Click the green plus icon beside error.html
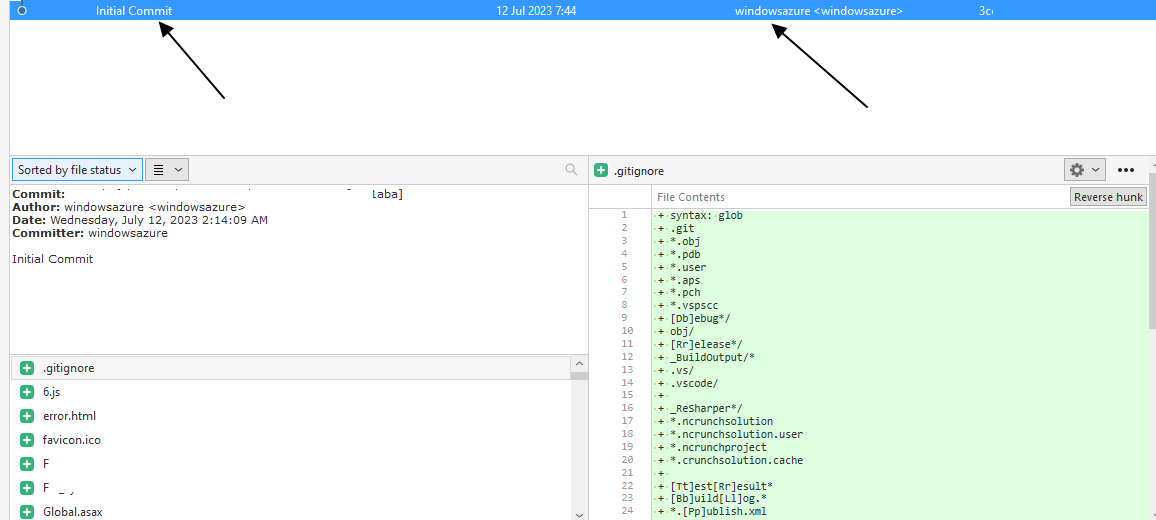Screen dimensions: 1156x520 (27, 416)
